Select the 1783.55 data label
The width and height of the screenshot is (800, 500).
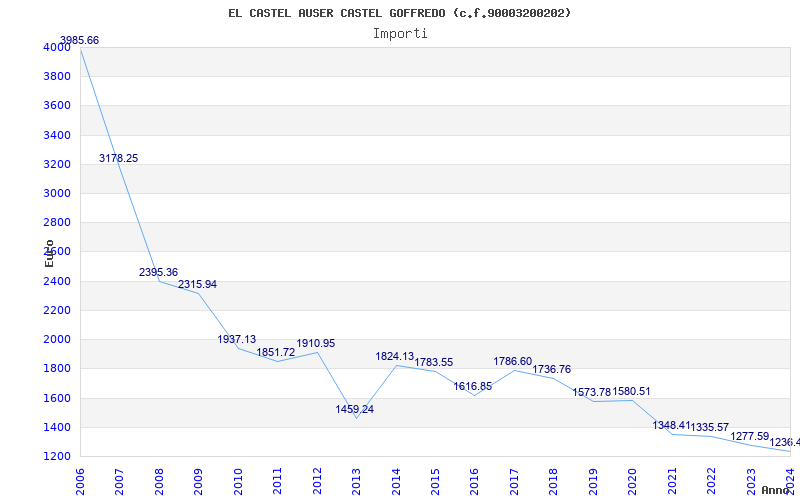pos(434,362)
